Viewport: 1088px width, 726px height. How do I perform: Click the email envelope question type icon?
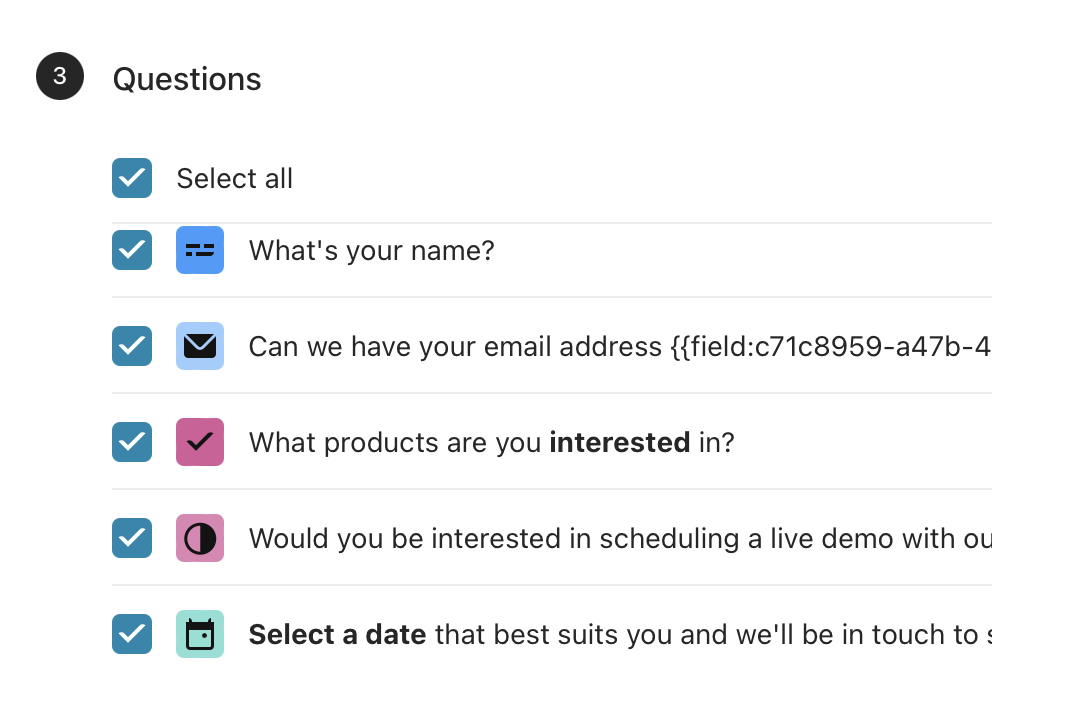click(200, 346)
